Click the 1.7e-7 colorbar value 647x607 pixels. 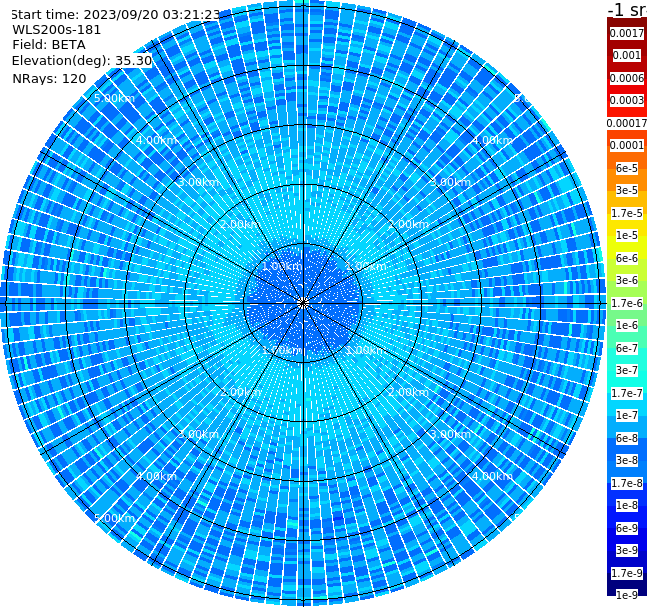tap(627, 393)
